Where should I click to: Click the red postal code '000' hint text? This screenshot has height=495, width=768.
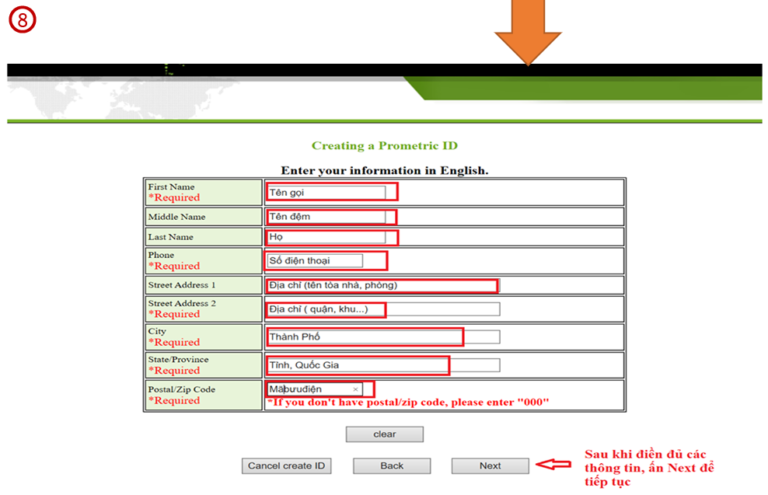(408, 402)
